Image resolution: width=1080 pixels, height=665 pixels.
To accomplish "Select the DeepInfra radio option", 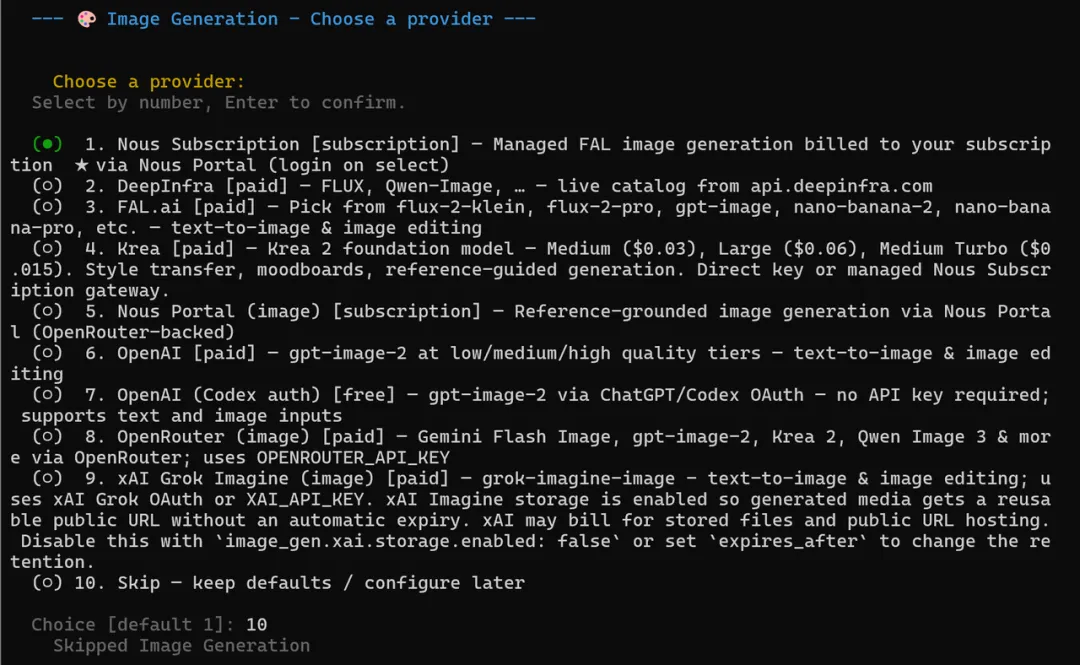I will (x=47, y=186).
